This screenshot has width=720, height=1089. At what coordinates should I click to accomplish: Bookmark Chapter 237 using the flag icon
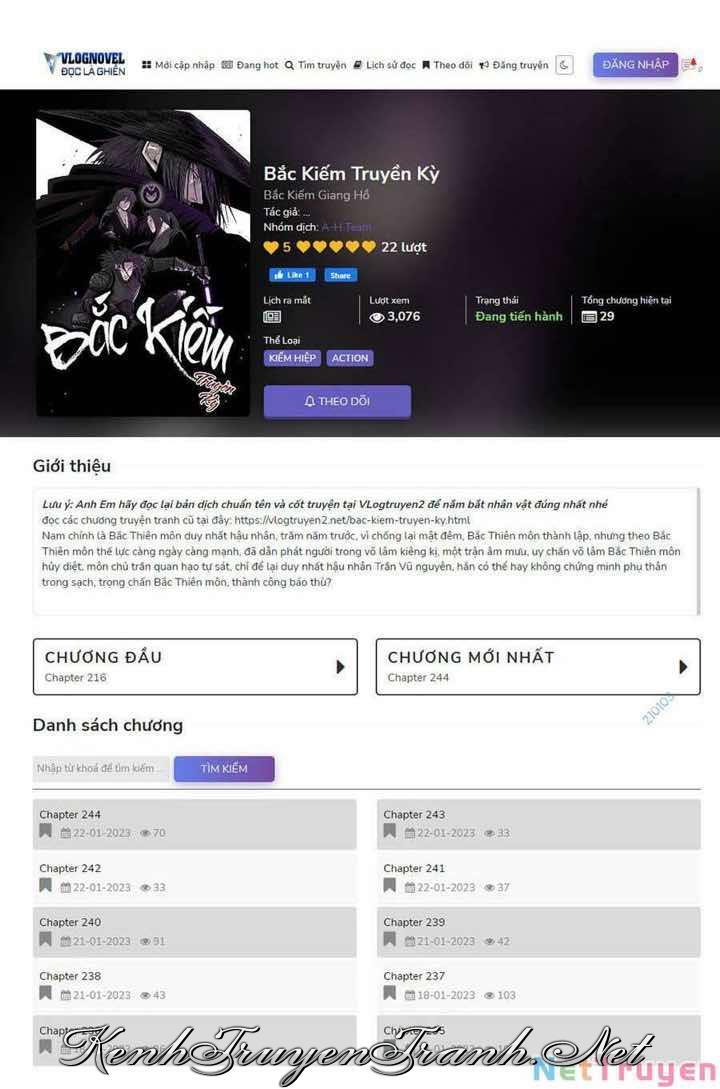[390, 993]
